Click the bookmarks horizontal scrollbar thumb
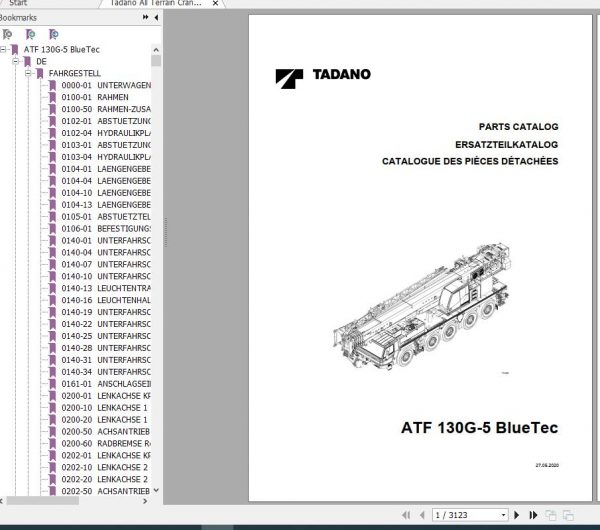This screenshot has height=530, width=600. click(42, 501)
